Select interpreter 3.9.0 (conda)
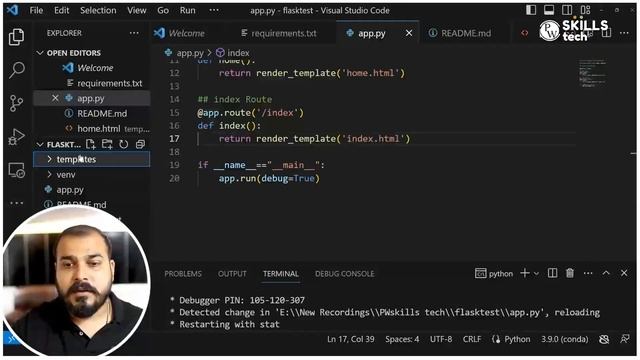The image size is (640, 360). pyautogui.click(x=565, y=339)
